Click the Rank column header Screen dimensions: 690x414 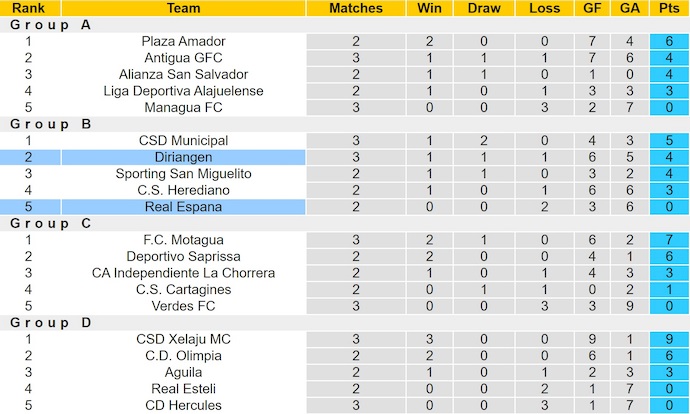[x=28, y=8]
